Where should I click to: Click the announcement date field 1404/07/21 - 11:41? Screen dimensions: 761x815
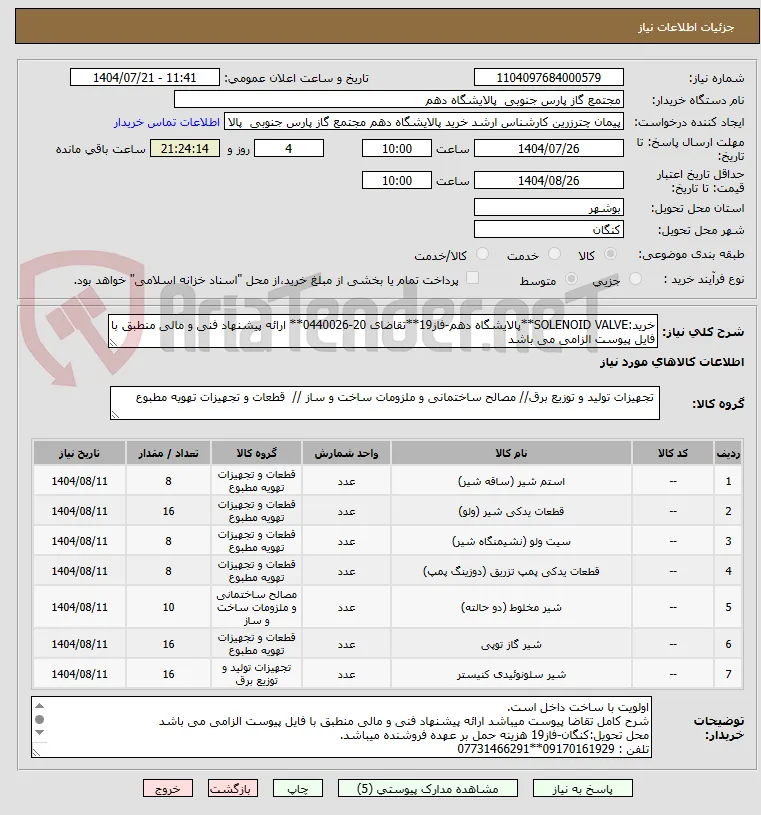click(145, 77)
